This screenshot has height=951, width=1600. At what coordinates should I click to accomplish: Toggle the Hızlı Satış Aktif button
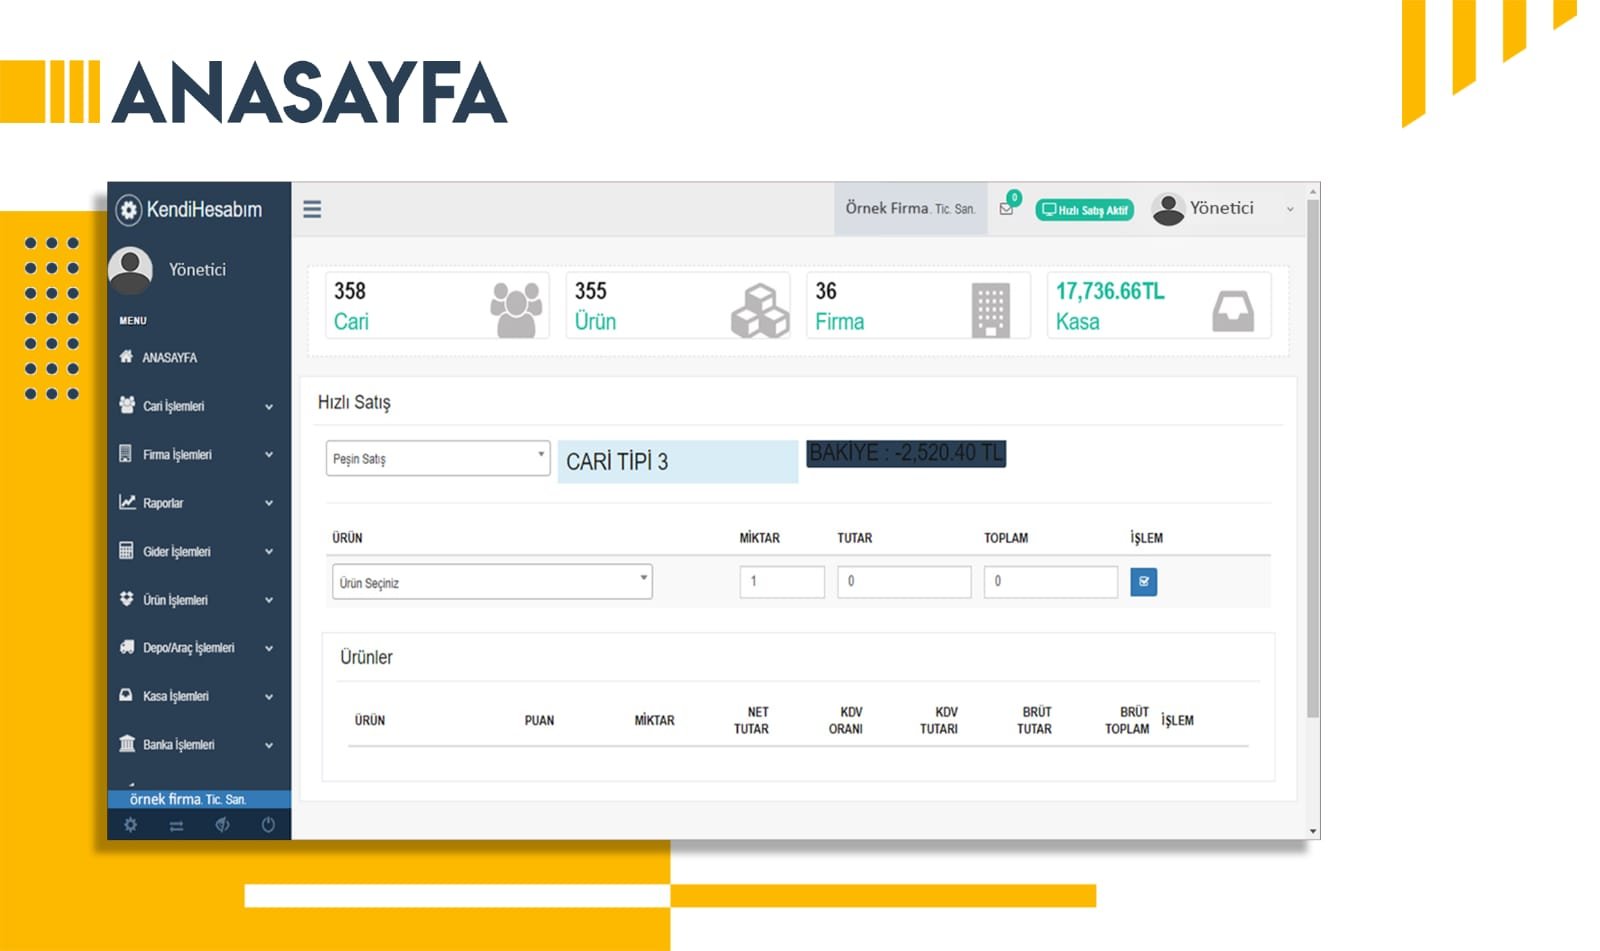tap(1084, 210)
